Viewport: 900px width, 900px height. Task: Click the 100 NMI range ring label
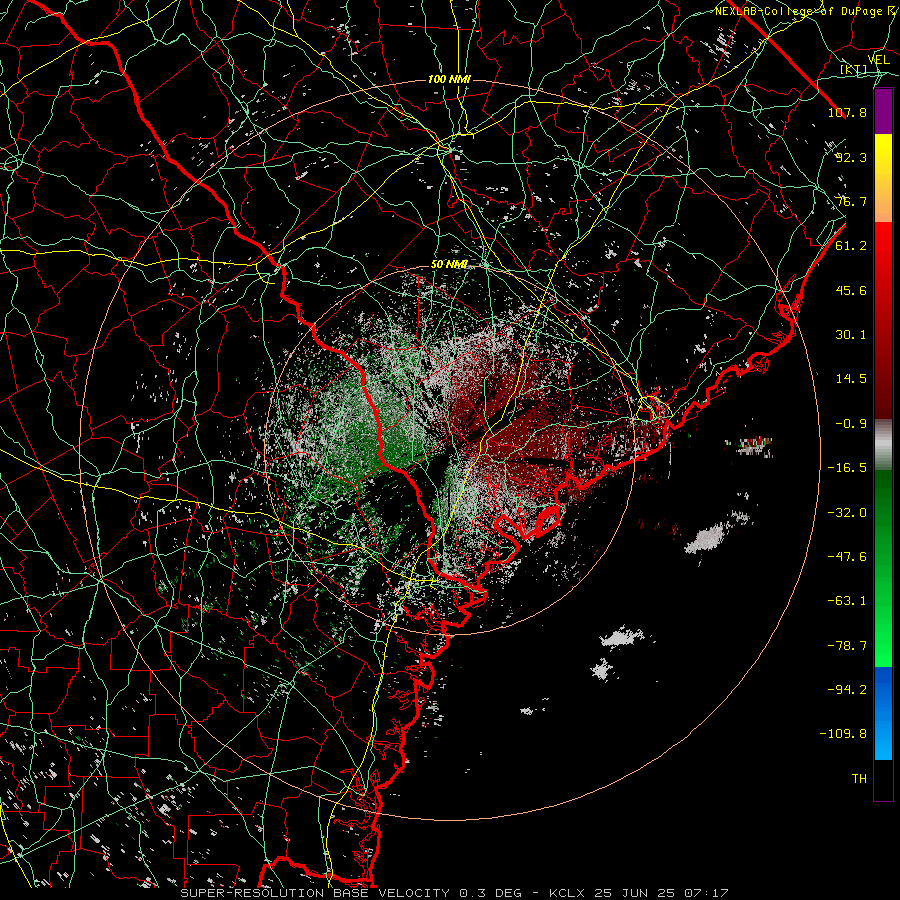pyautogui.click(x=449, y=79)
